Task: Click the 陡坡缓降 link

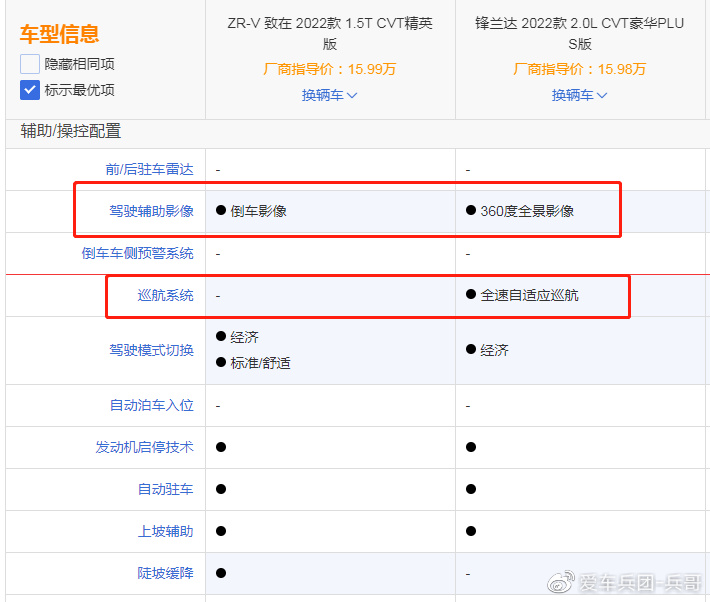Action: (x=165, y=573)
